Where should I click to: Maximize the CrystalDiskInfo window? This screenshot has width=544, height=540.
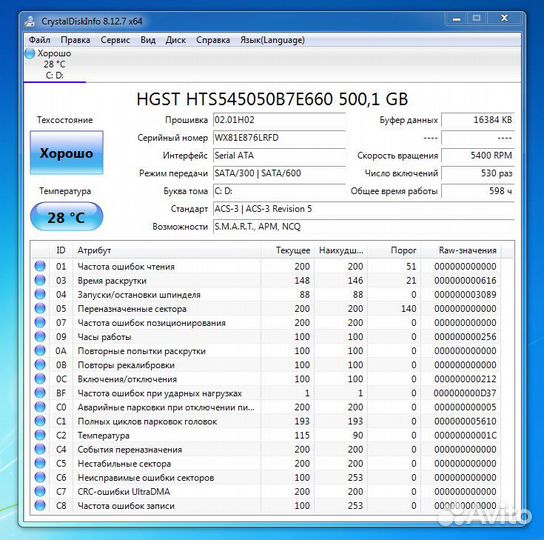[477, 18]
